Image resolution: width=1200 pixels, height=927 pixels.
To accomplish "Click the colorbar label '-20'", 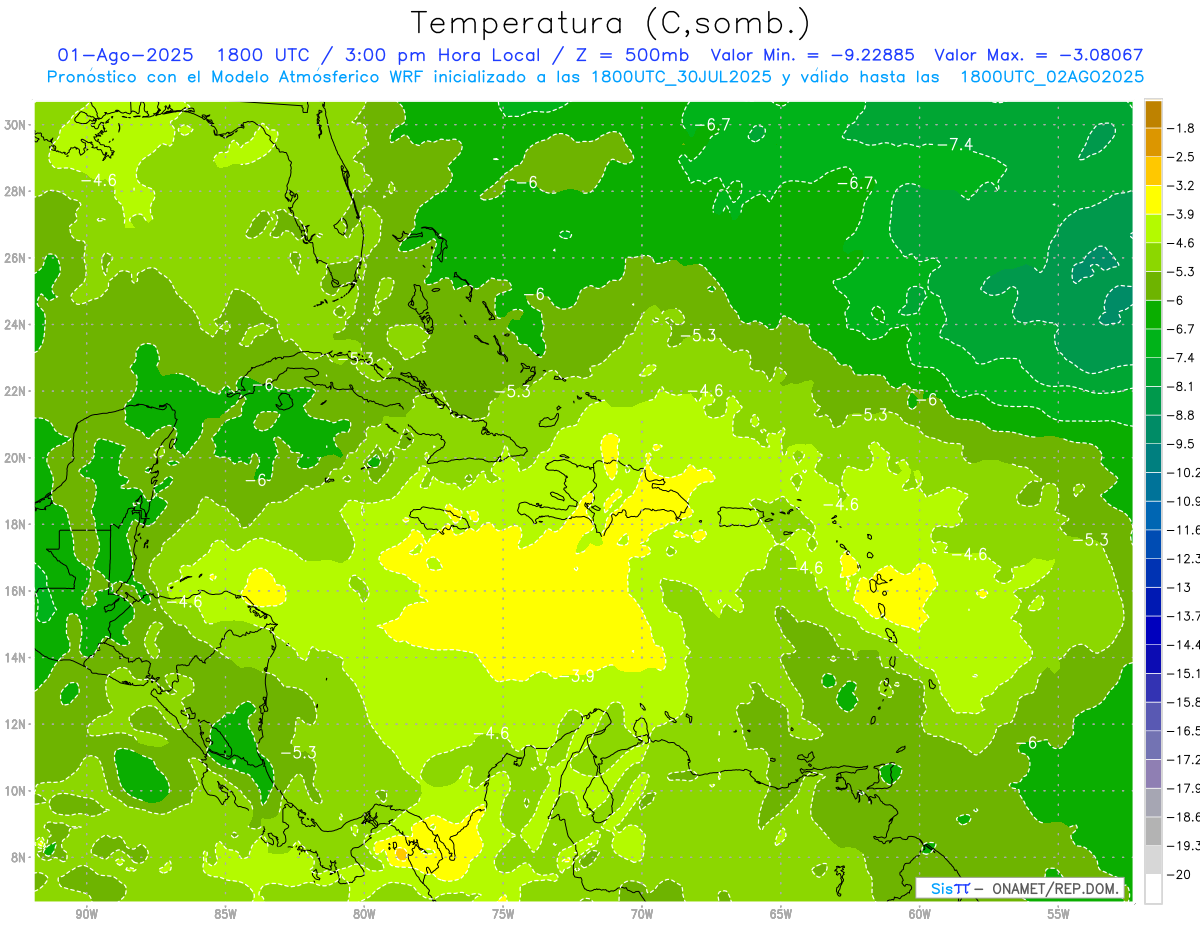I will click(1180, 875).
